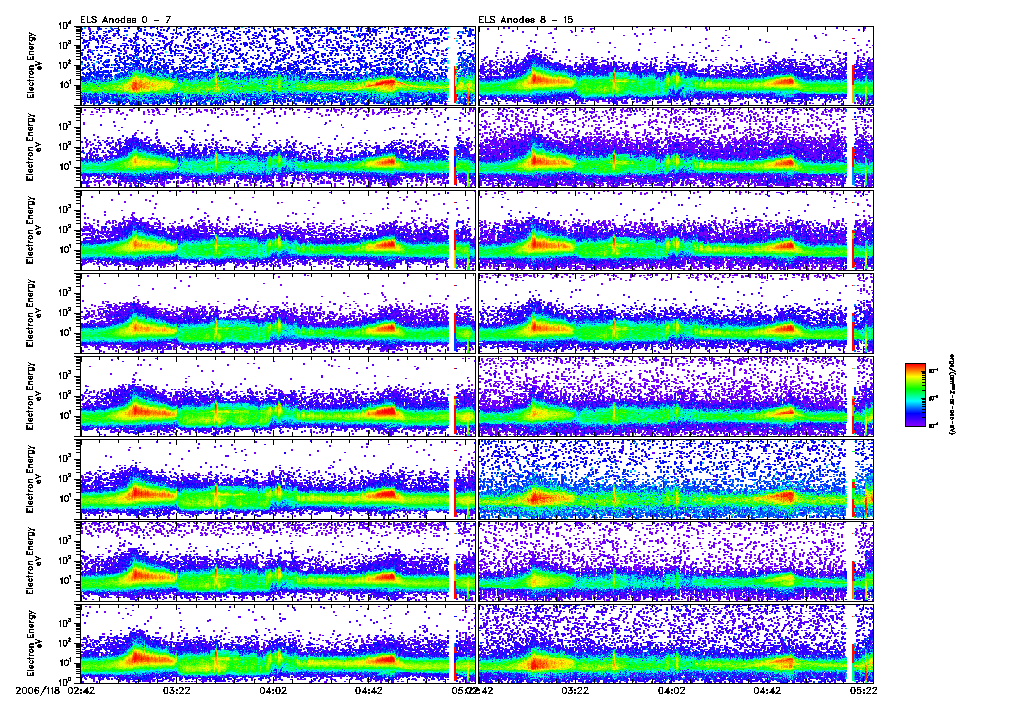Click the "03:22" time tick under Anodes 8 - 15
Viewport: 1024px width, 708px height.
(575, 690)
